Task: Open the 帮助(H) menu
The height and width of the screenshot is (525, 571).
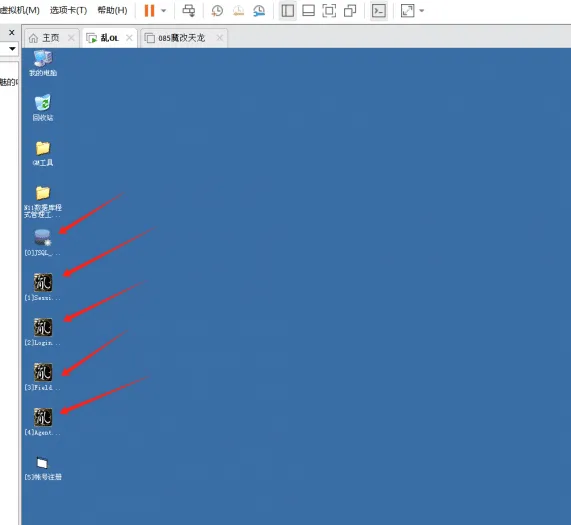Action: coord(113,10)
